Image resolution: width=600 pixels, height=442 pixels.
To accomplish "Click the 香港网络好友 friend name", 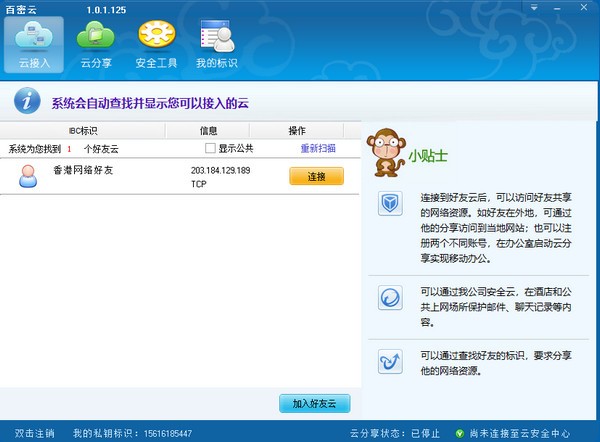I will pos(83,170).
